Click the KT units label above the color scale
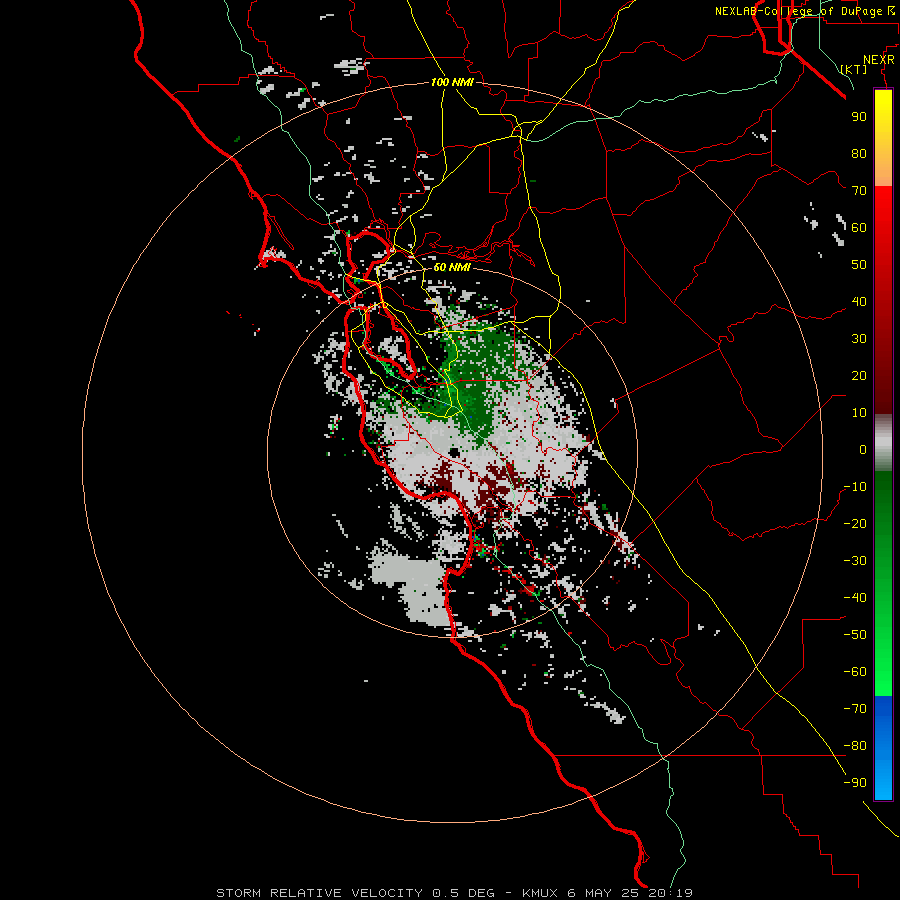 (854, 69)
